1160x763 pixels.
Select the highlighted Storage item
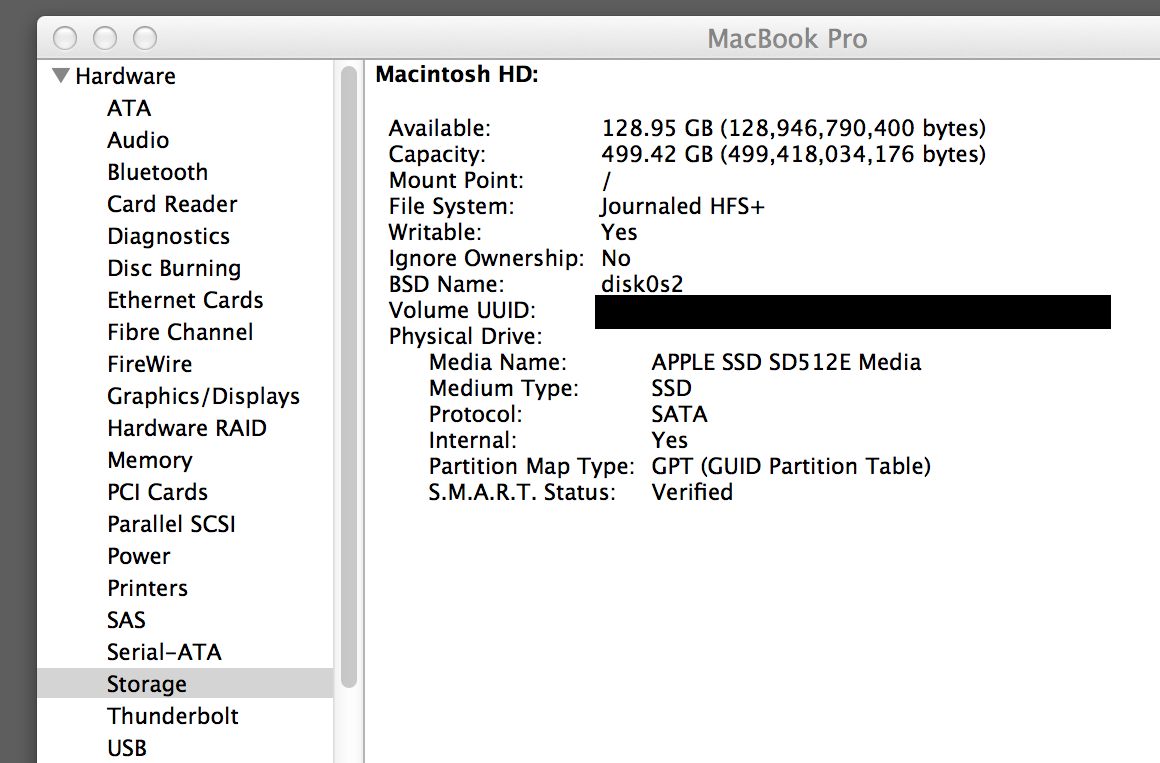147,684
